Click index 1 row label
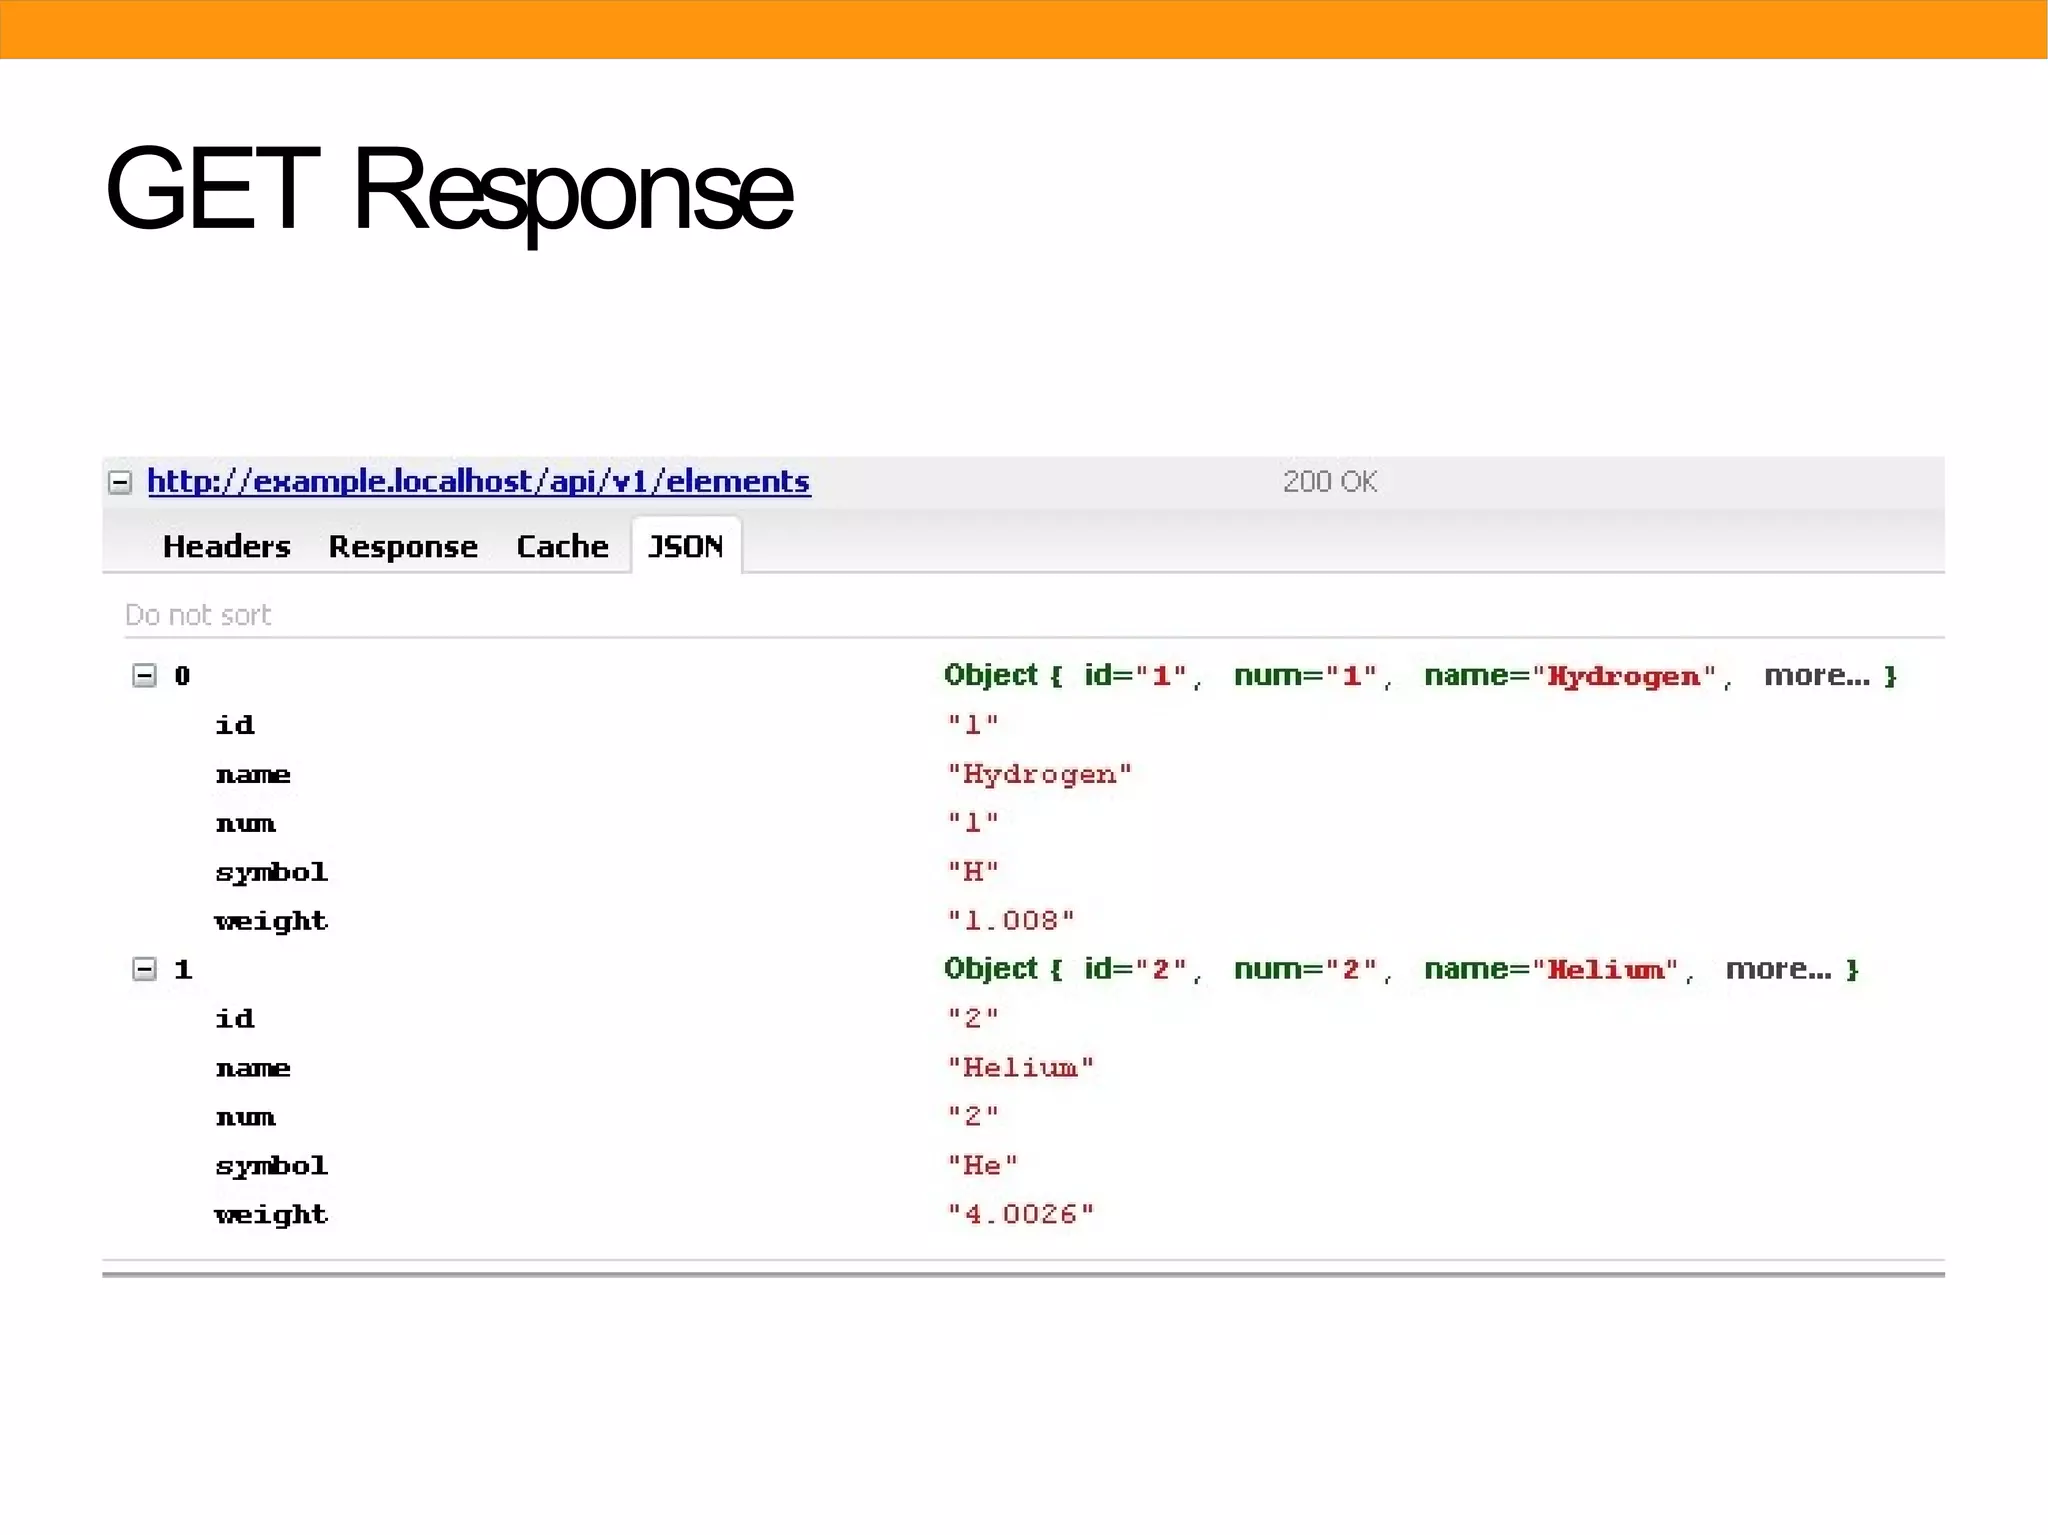 [183, 969]
